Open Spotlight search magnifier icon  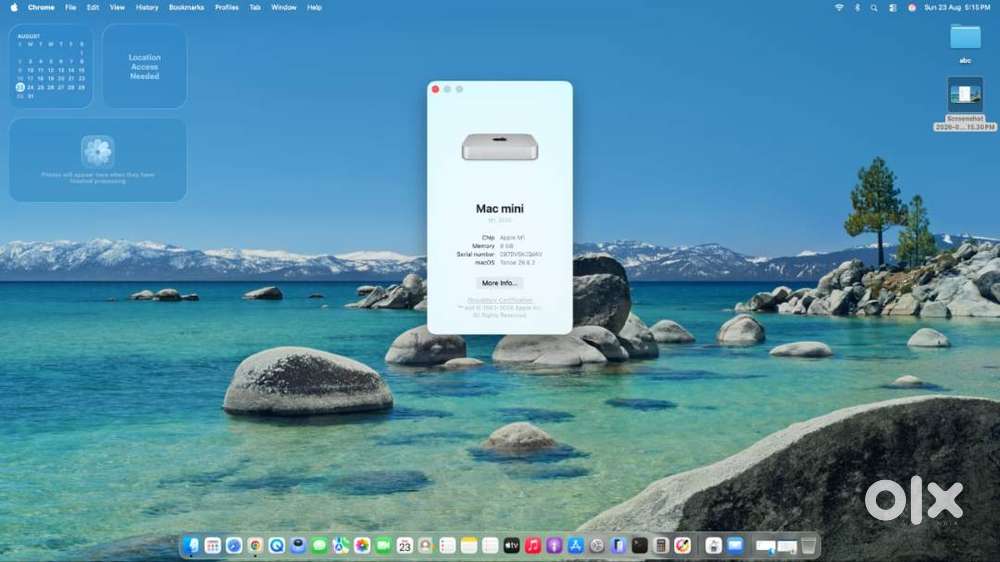coord(874,8)
